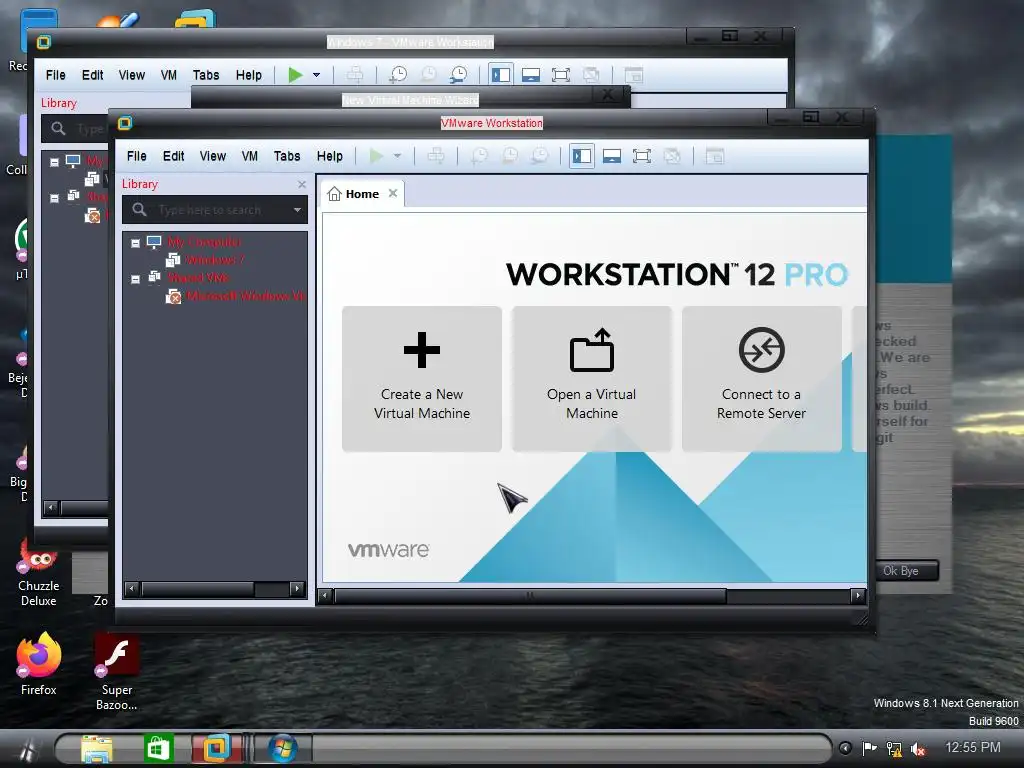This screenshot has width=1024, height=768.
Task: Click right arrow of the Home page horizontal scrollbar
Action: click(x=858, y=596)
